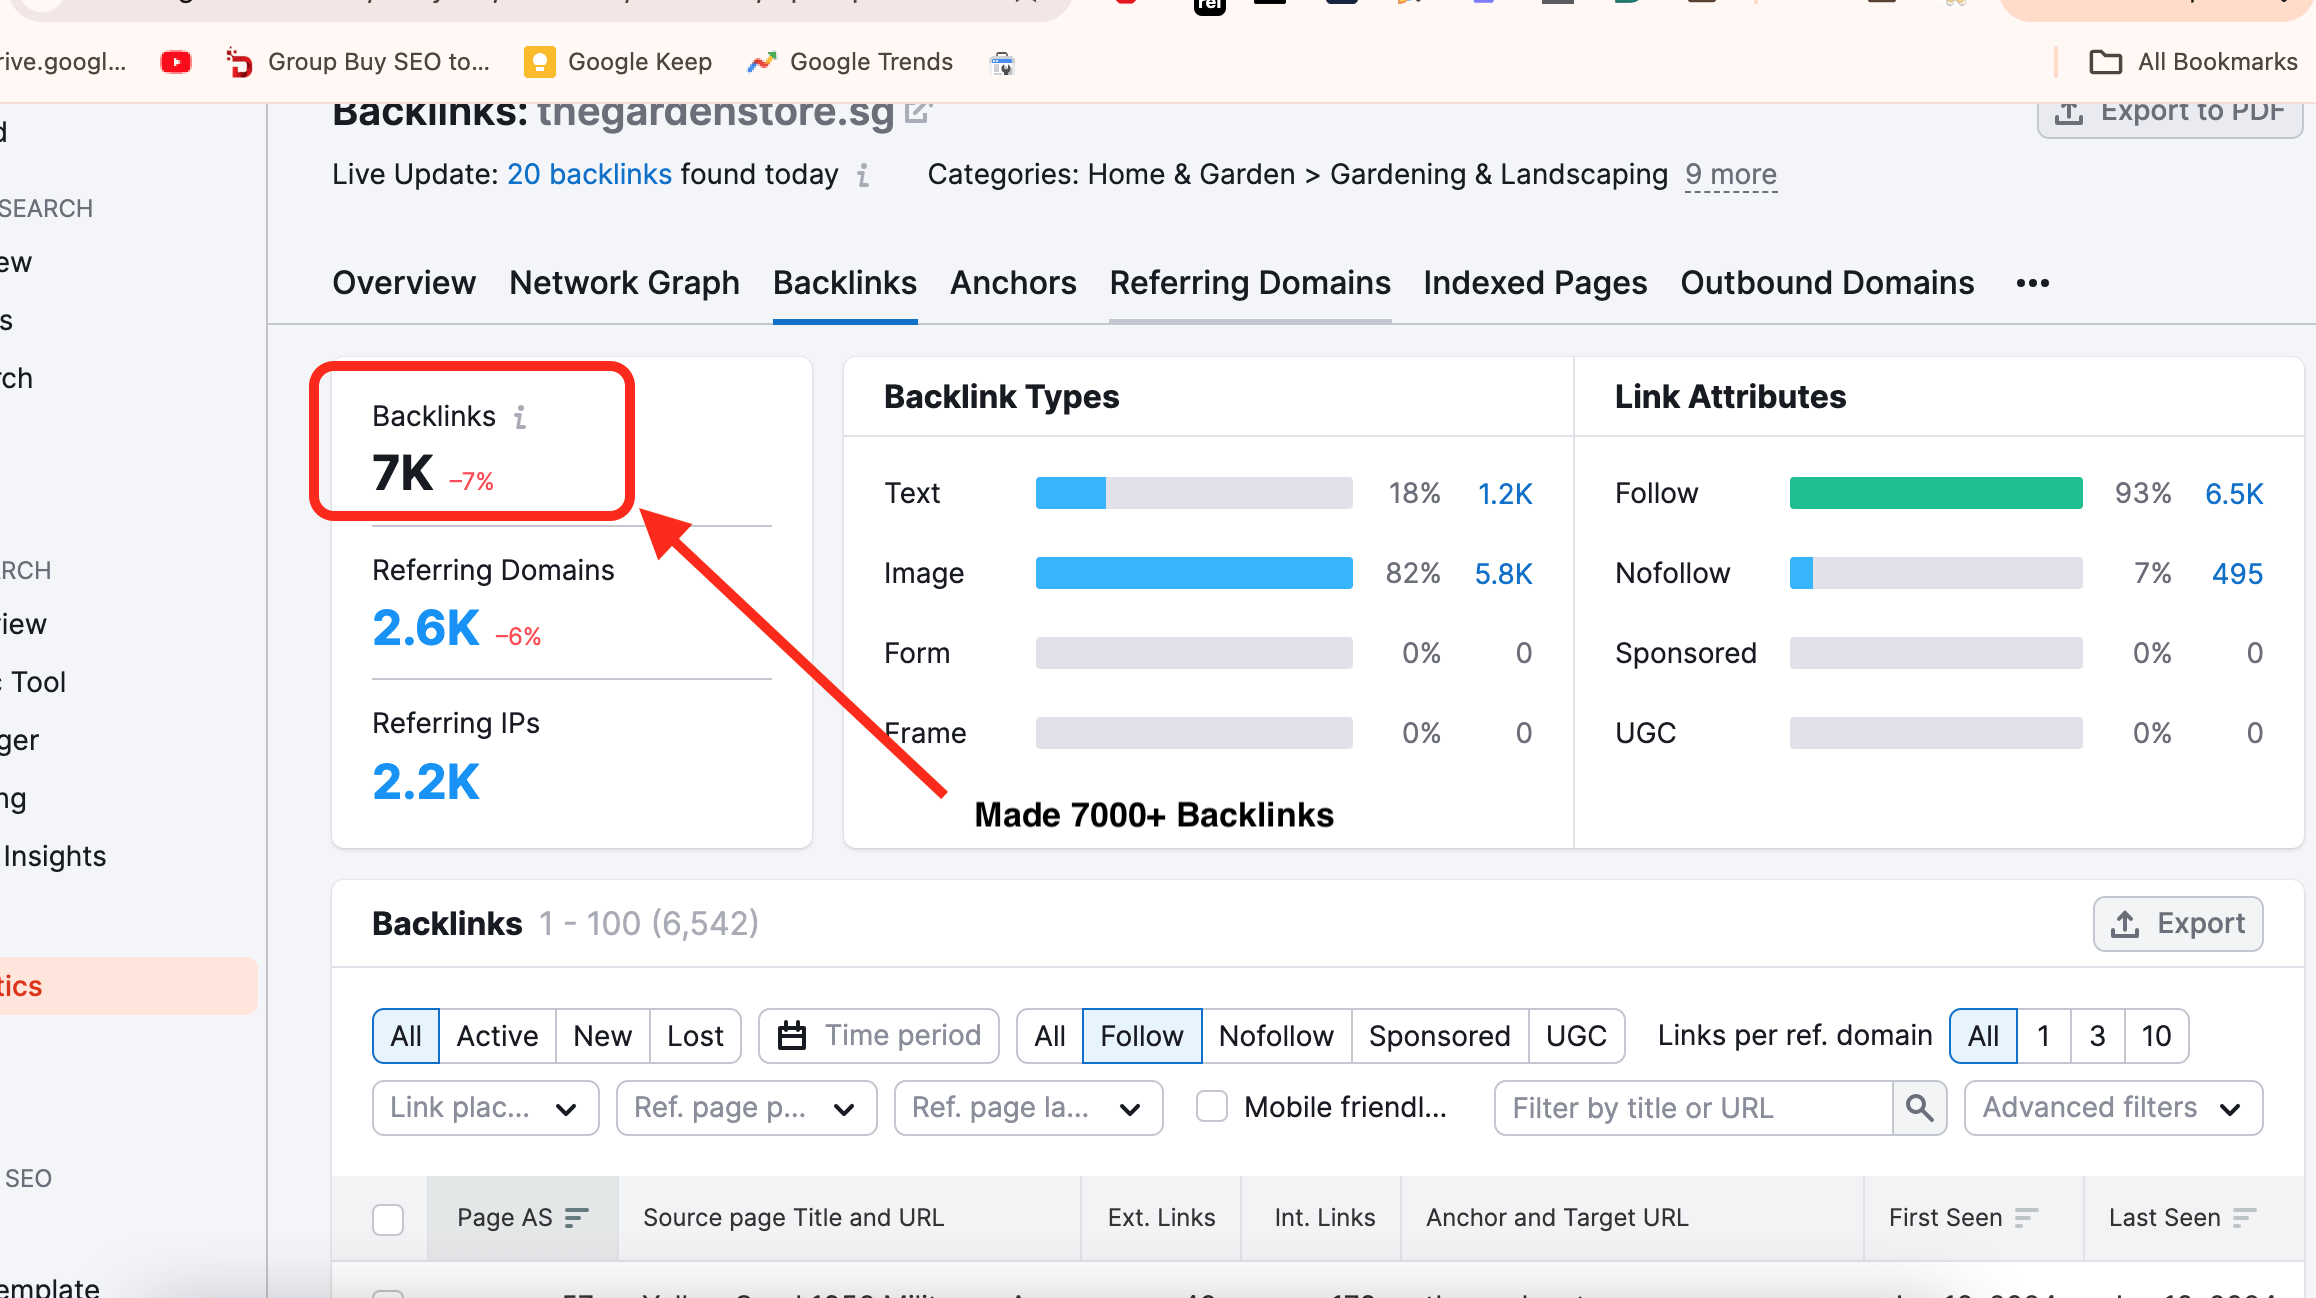
Task: Expand the Link placement dropdown
Action: click(485, 1108)
